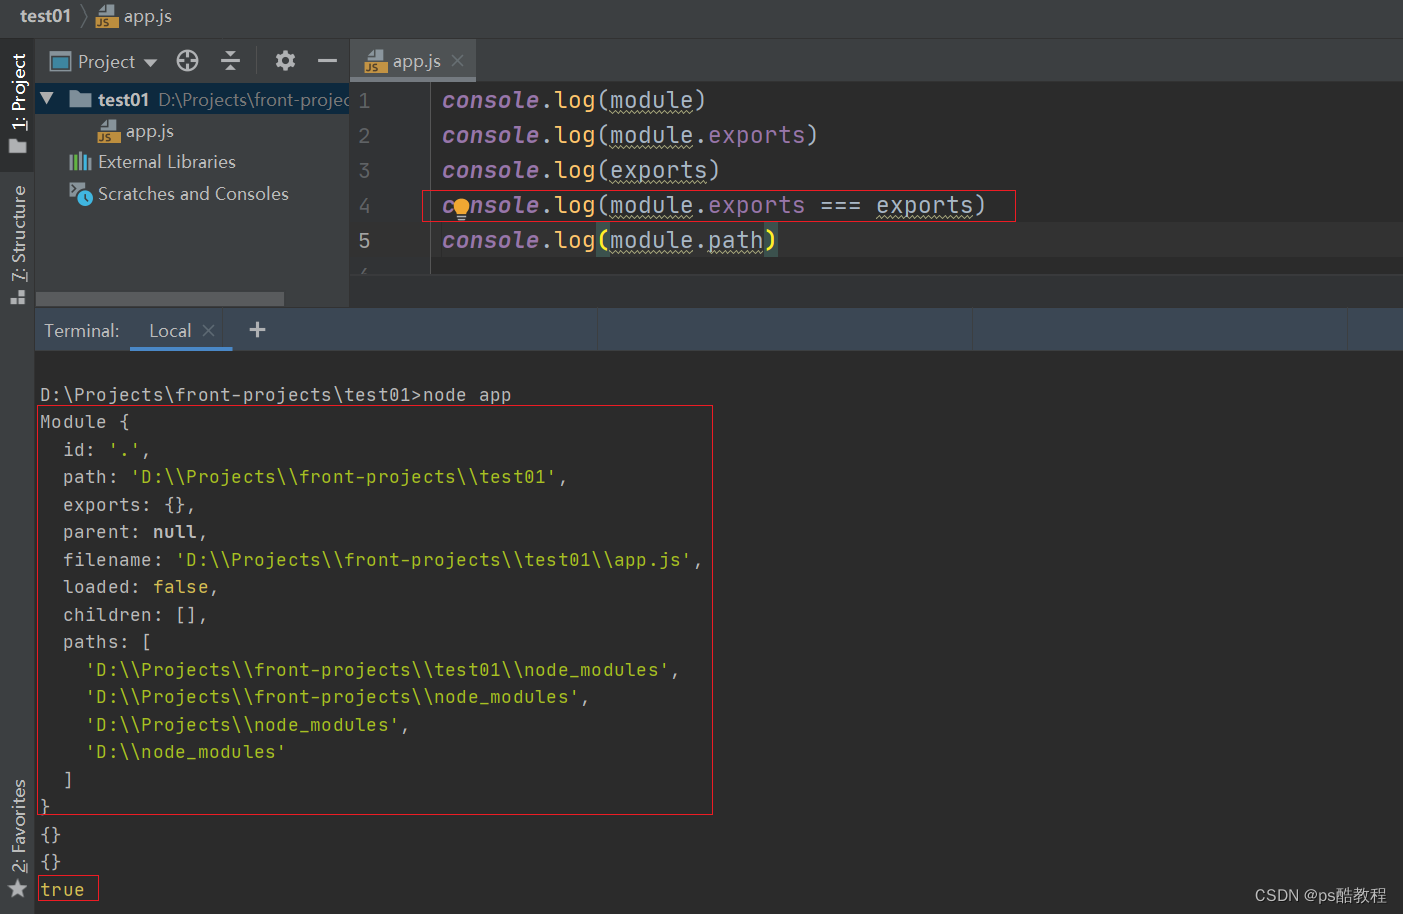This screenshot has height=914, width=1403.
Task: Click the 'node app' command in terminal
Action: pos(467,395)
